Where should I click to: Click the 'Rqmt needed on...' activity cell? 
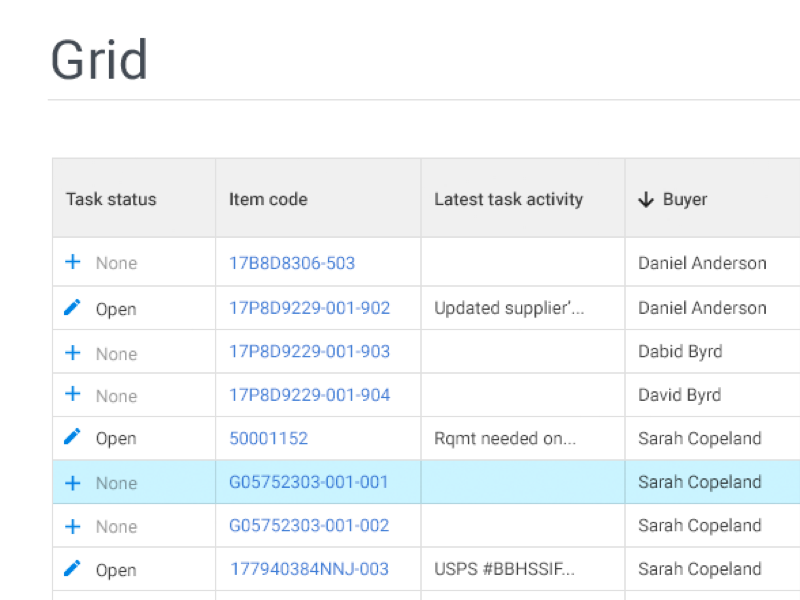pos(505,439)
